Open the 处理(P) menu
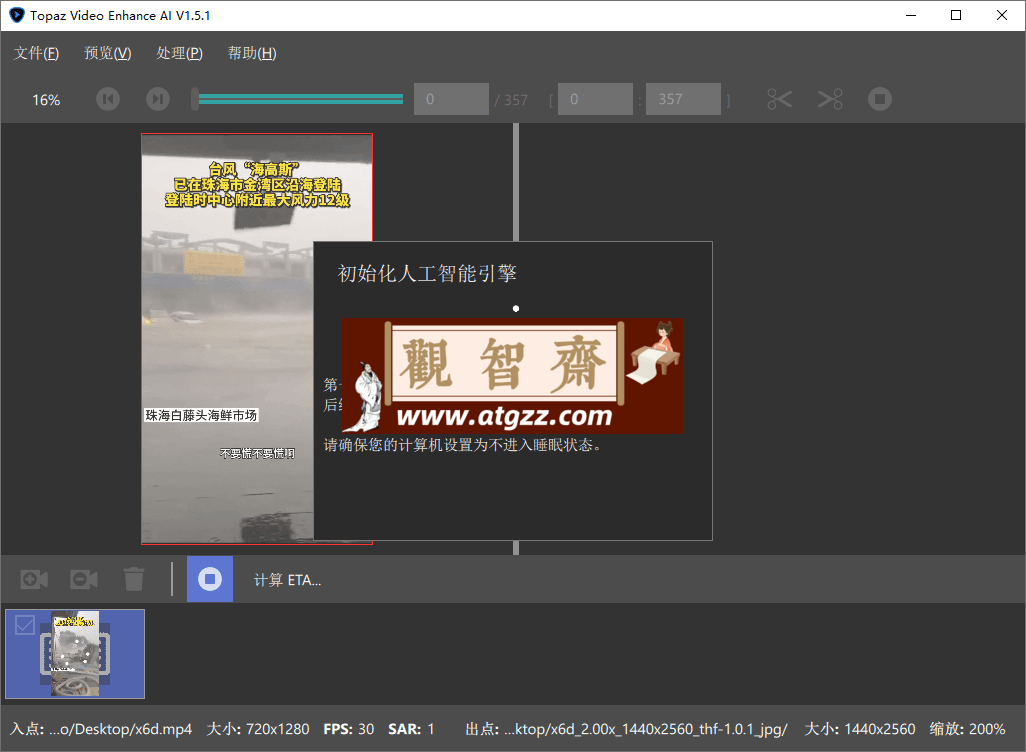The image size is (1026, 752). pos(179,53)
